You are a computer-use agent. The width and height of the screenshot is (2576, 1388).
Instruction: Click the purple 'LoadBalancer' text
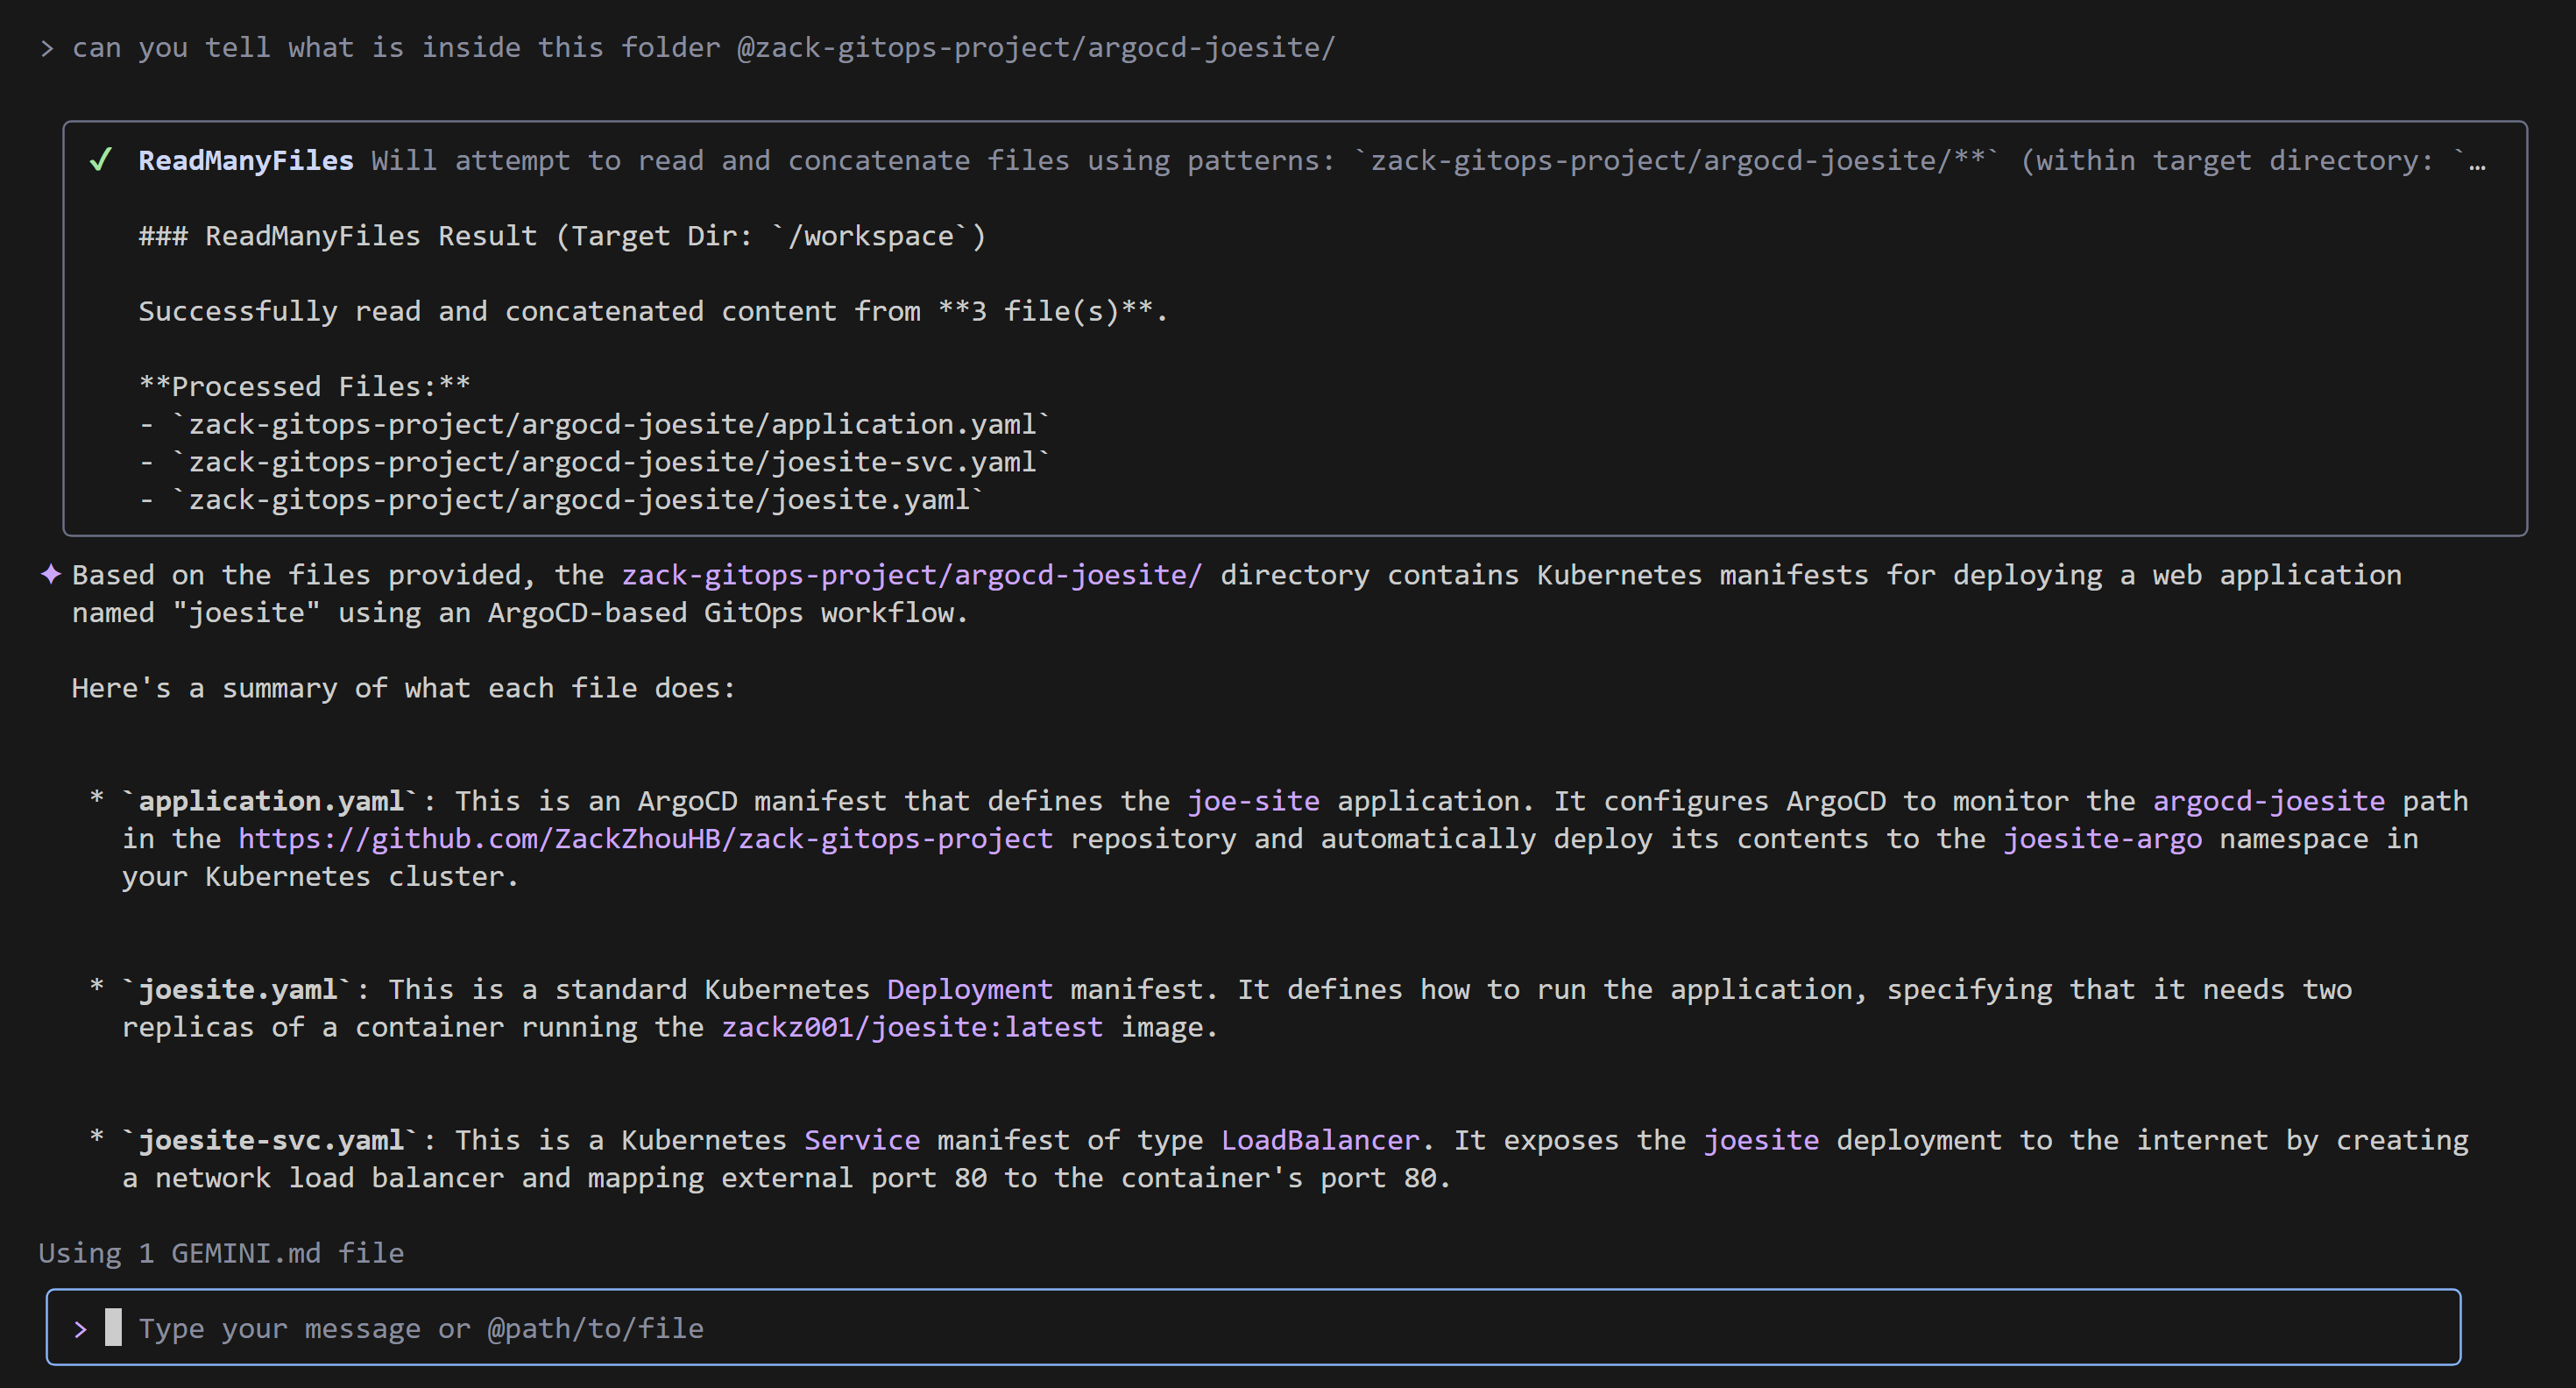tap(1320, 1140)
